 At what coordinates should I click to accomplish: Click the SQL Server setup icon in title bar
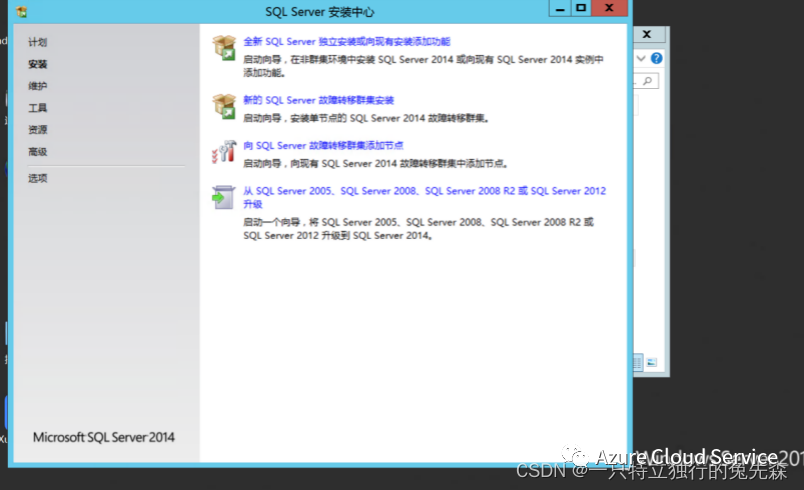pyautogui.click(x=22, y=11)
